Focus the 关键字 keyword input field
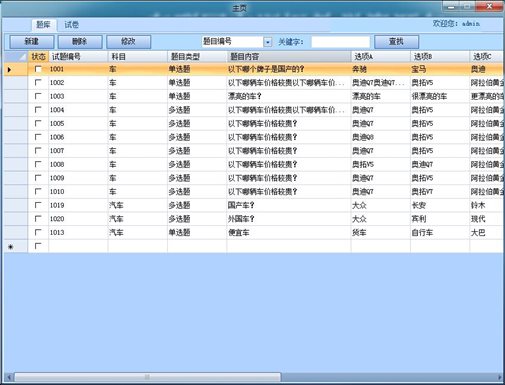 [340, 42]
